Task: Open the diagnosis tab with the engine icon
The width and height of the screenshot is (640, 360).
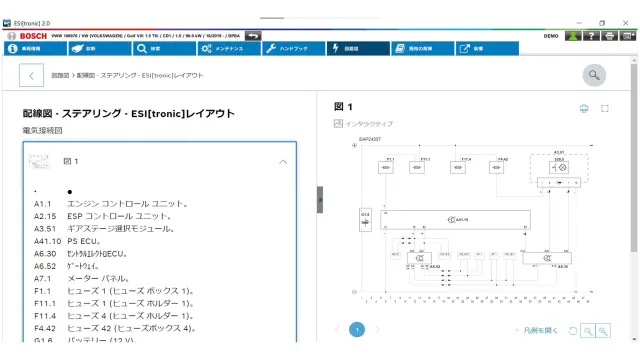Action: pos(100,49)
